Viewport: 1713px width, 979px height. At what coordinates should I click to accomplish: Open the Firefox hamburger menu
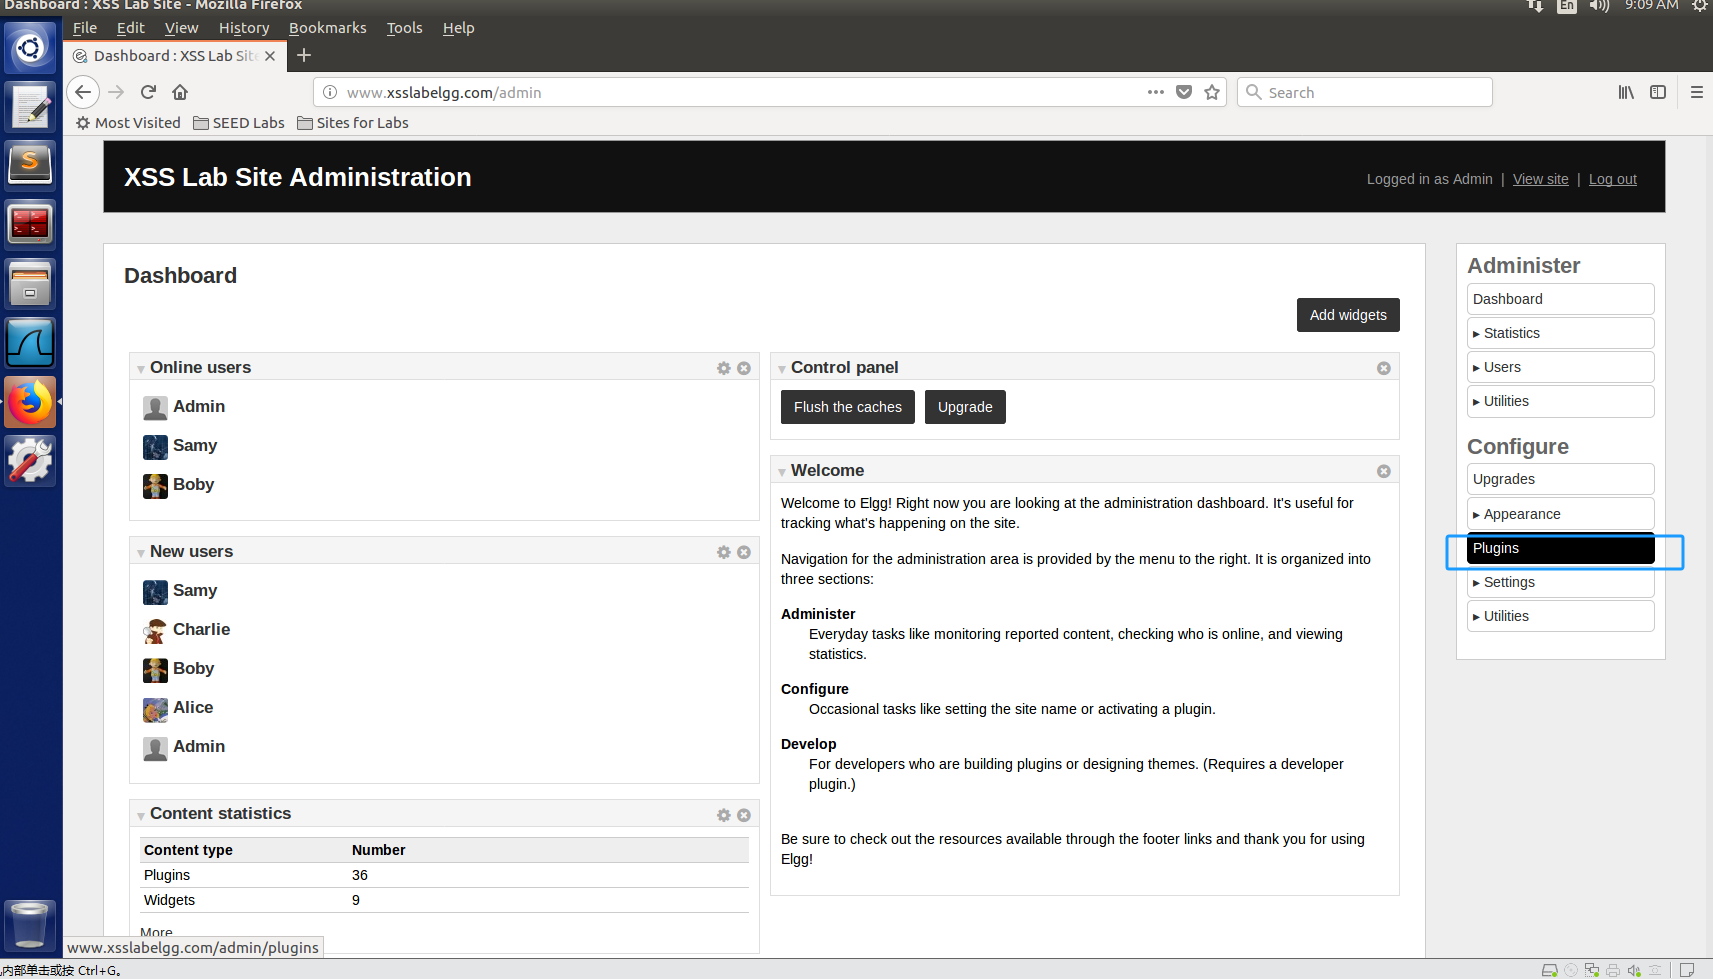[x=1697, y=92]
